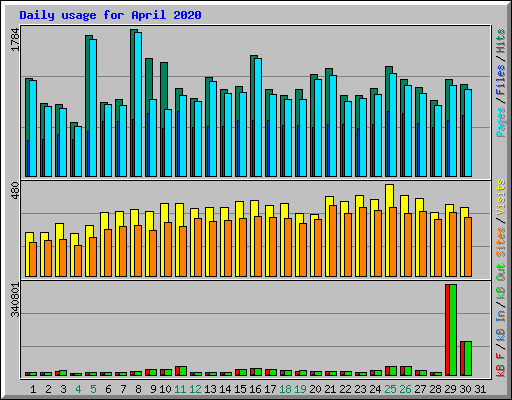Click the green 'Hits' legend label

[500, 41]
